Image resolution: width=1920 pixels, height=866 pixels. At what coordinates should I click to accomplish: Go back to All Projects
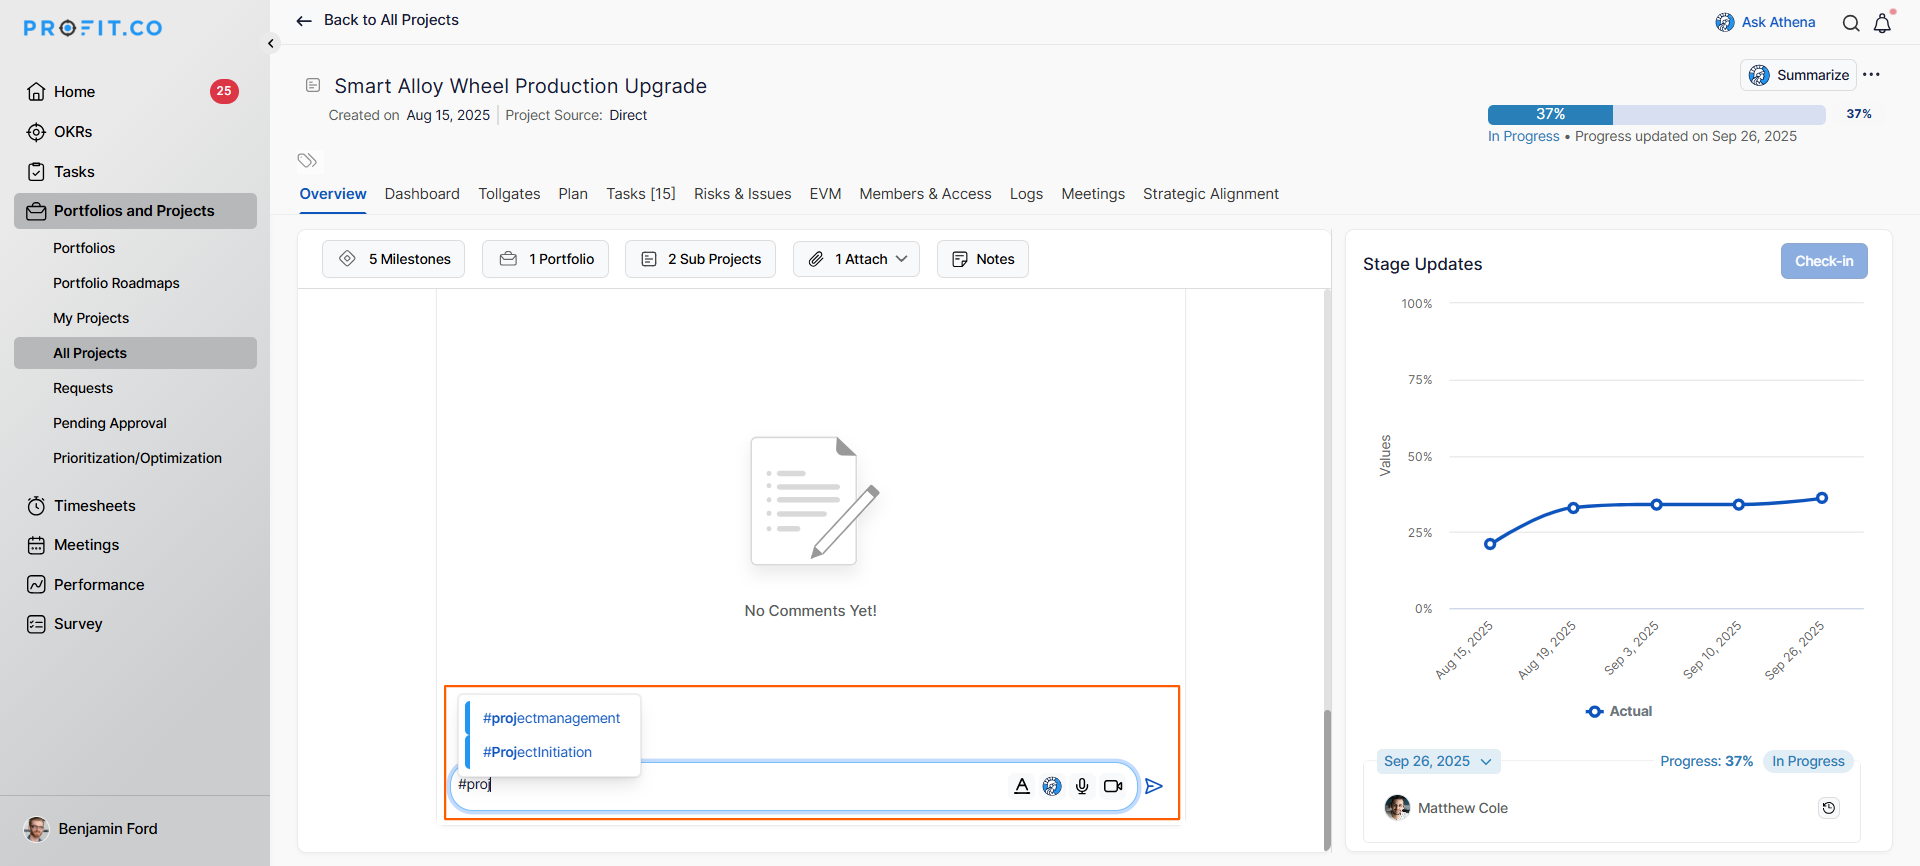(378, 20)
